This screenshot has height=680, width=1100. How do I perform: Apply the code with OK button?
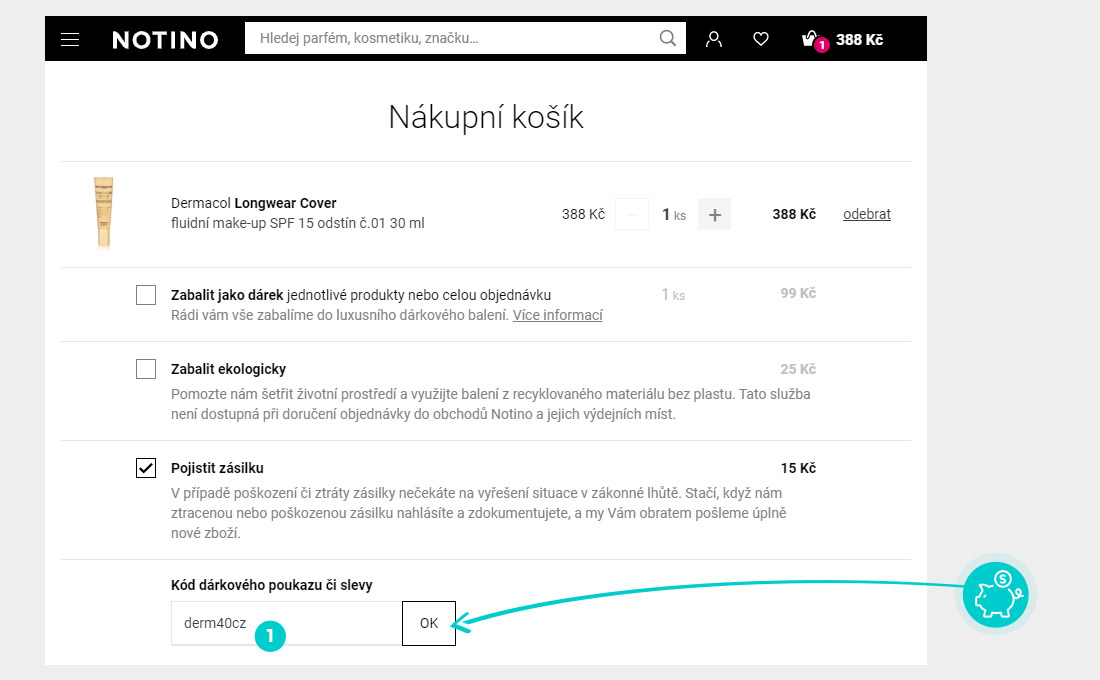[429, 623]
